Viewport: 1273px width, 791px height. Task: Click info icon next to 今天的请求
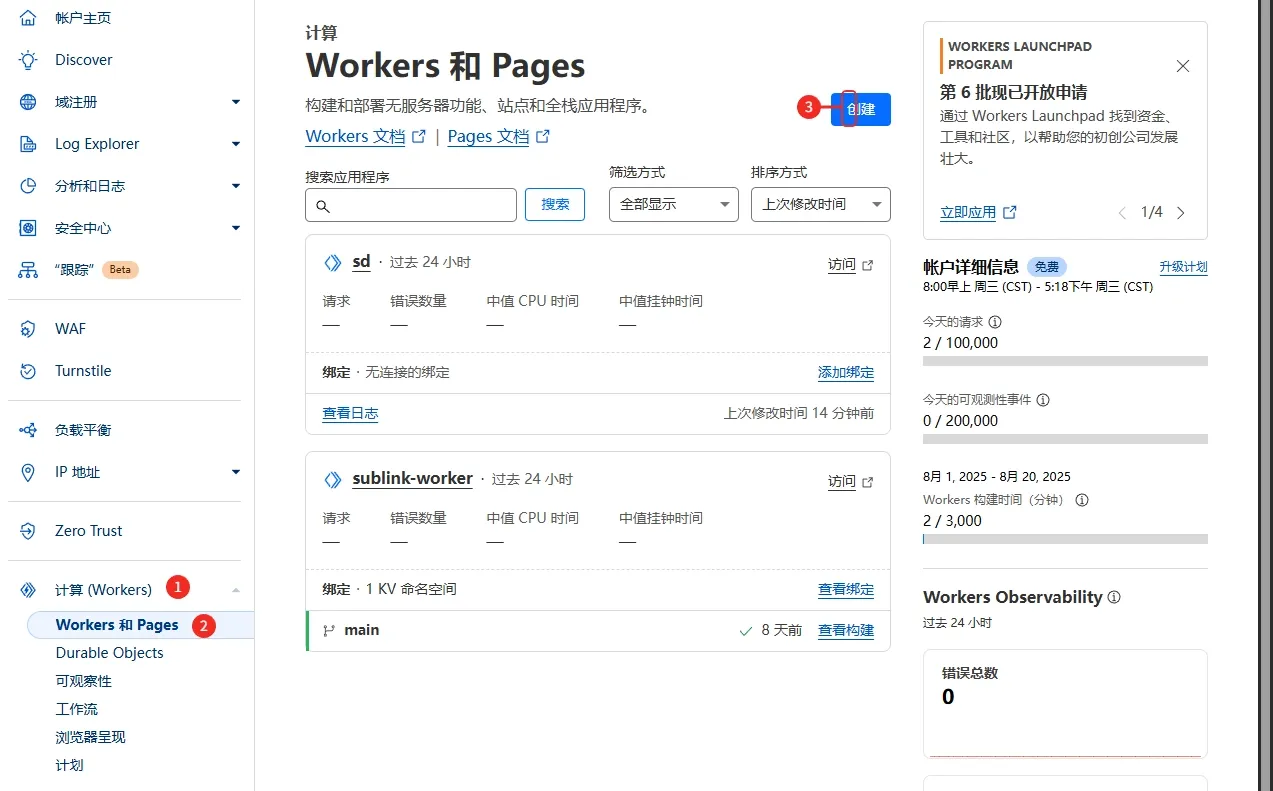(x=995, y=322)
